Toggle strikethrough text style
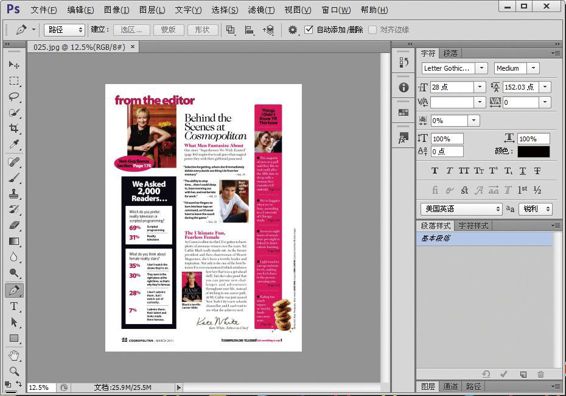The height and width of the screenshot is (396, 566). pyautogui.click(x=537, y=171)
